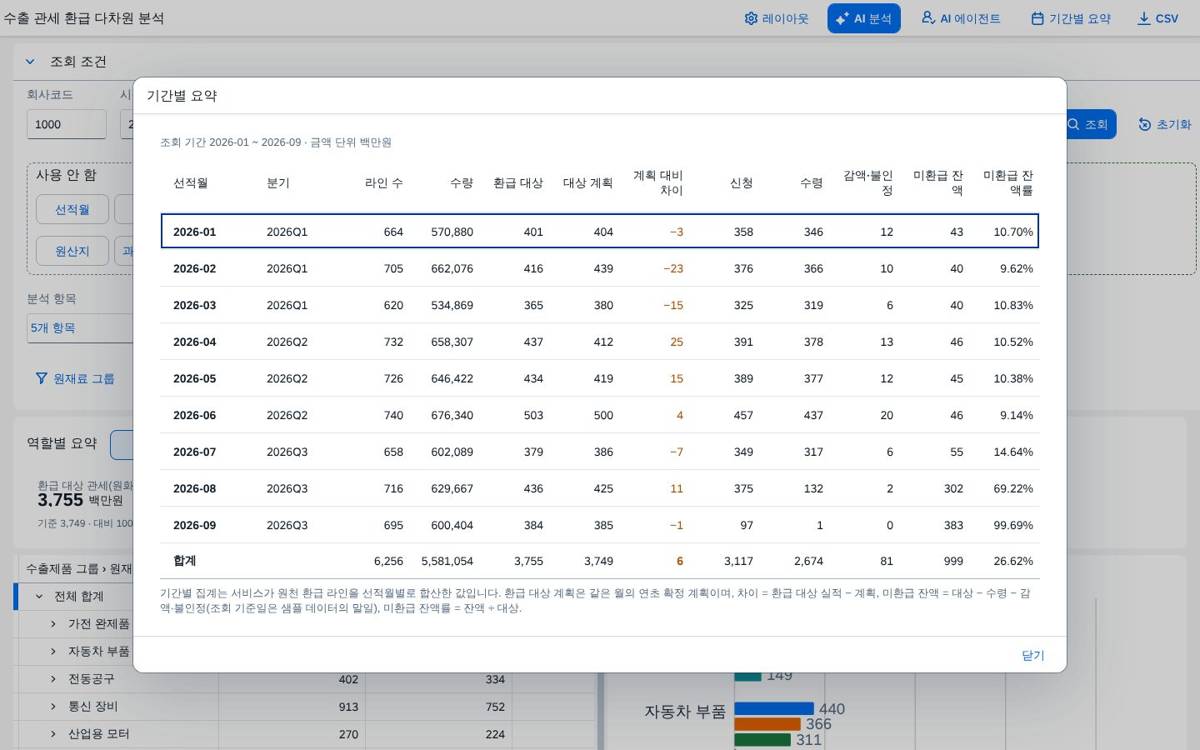Click the 회사코드 input field showing 1000
This screenshot has width=1200, height=750.
coord(66,124)
